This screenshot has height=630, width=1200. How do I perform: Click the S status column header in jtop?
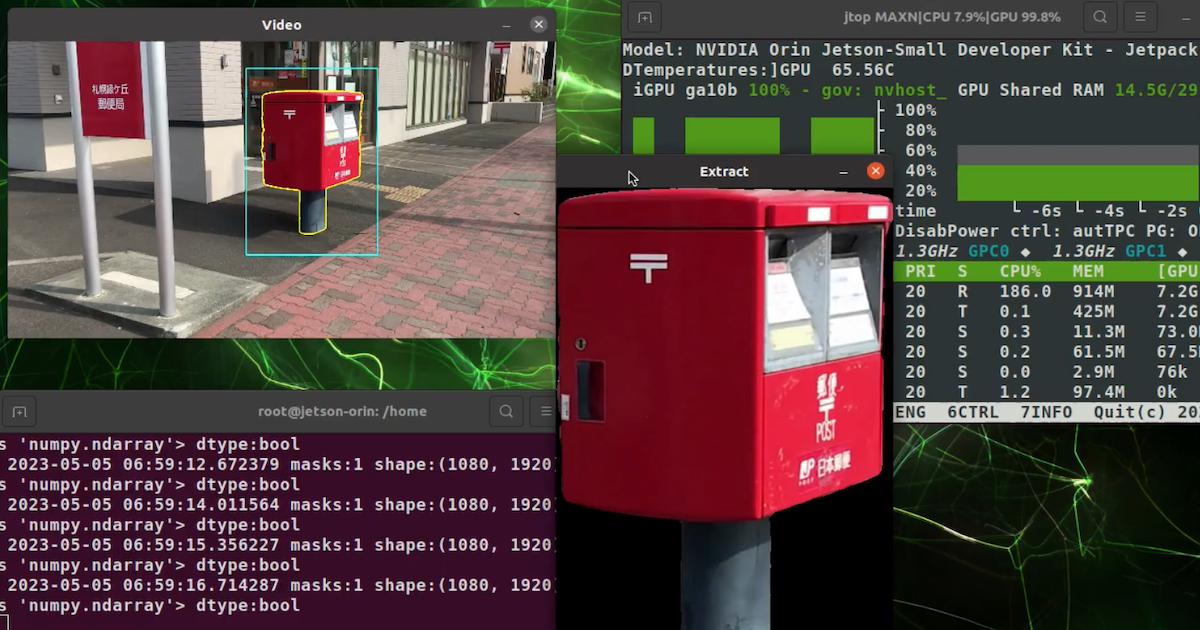point(962,271)
